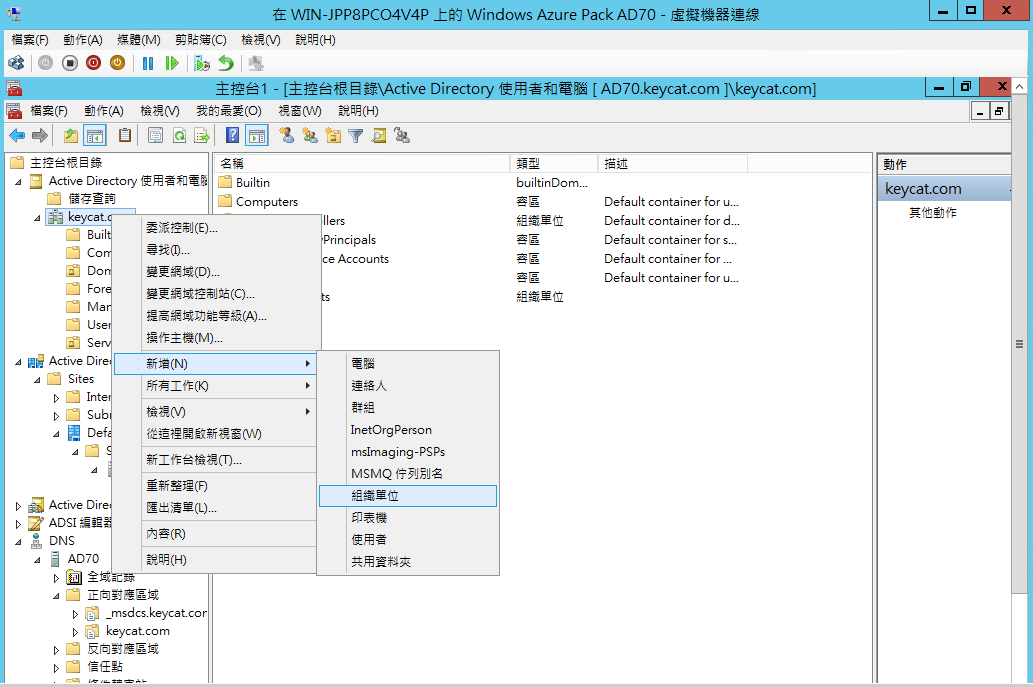Click the find objects magnifier icon
The height and width of the screenshot is (687, 1033).
(x=379, y=136)
